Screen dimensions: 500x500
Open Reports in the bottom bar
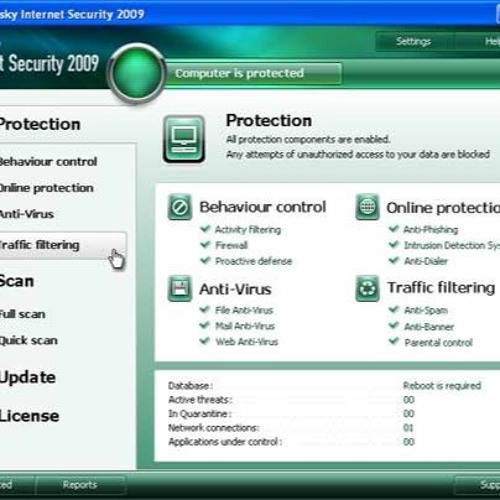tap(80, 485)
